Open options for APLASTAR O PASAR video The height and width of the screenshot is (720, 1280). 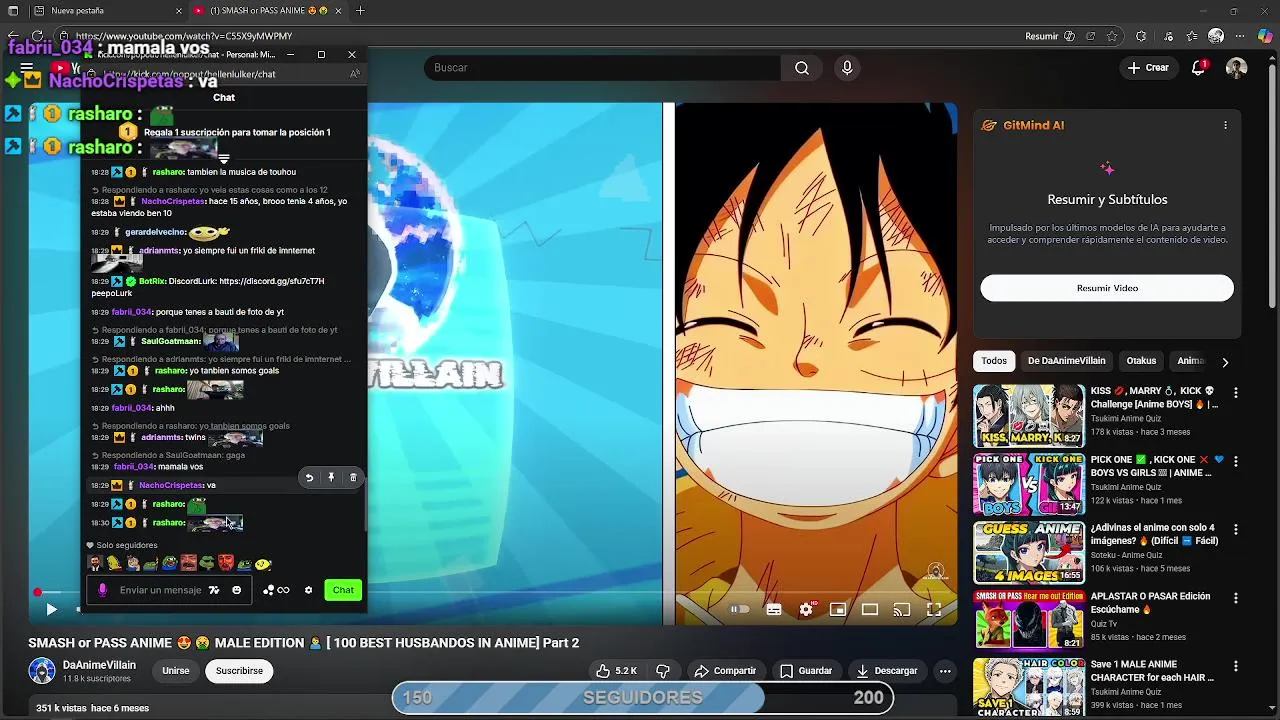pos(1236,598)
